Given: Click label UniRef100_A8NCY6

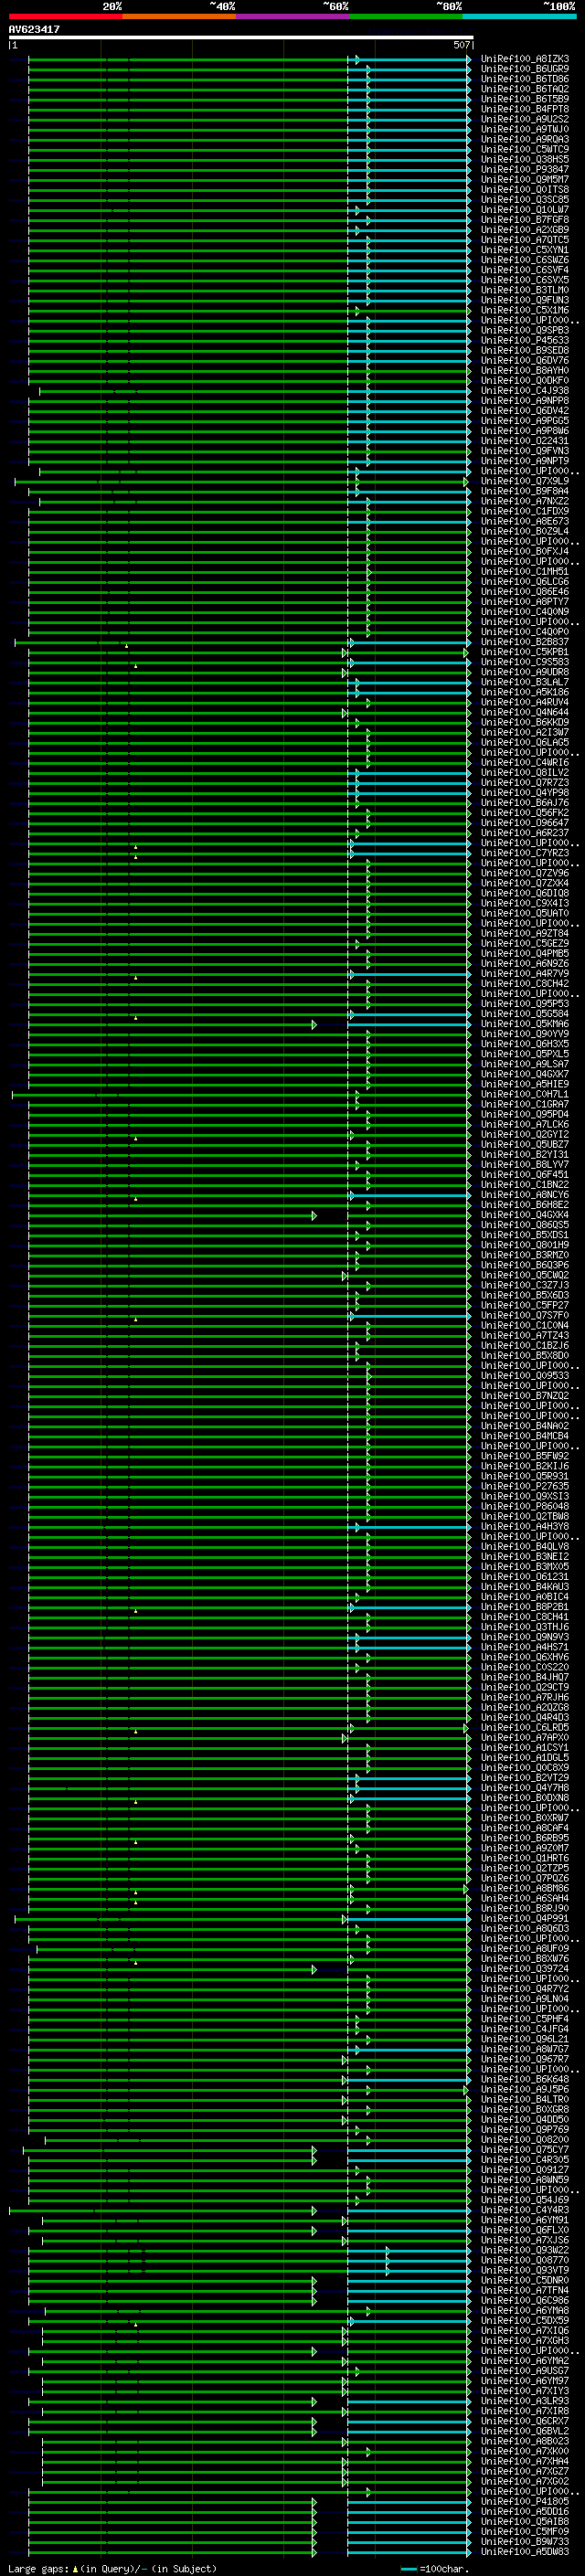Looking at the screenshot, I should (x=525, y=1195).
